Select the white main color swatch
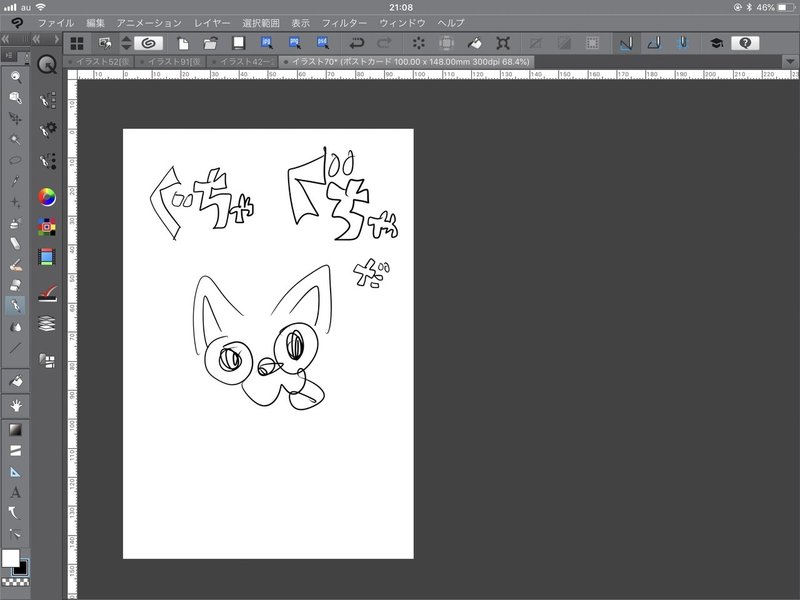The width and height of the screenshot is (800, 600). pyautogui.click(x=10, y=558)
